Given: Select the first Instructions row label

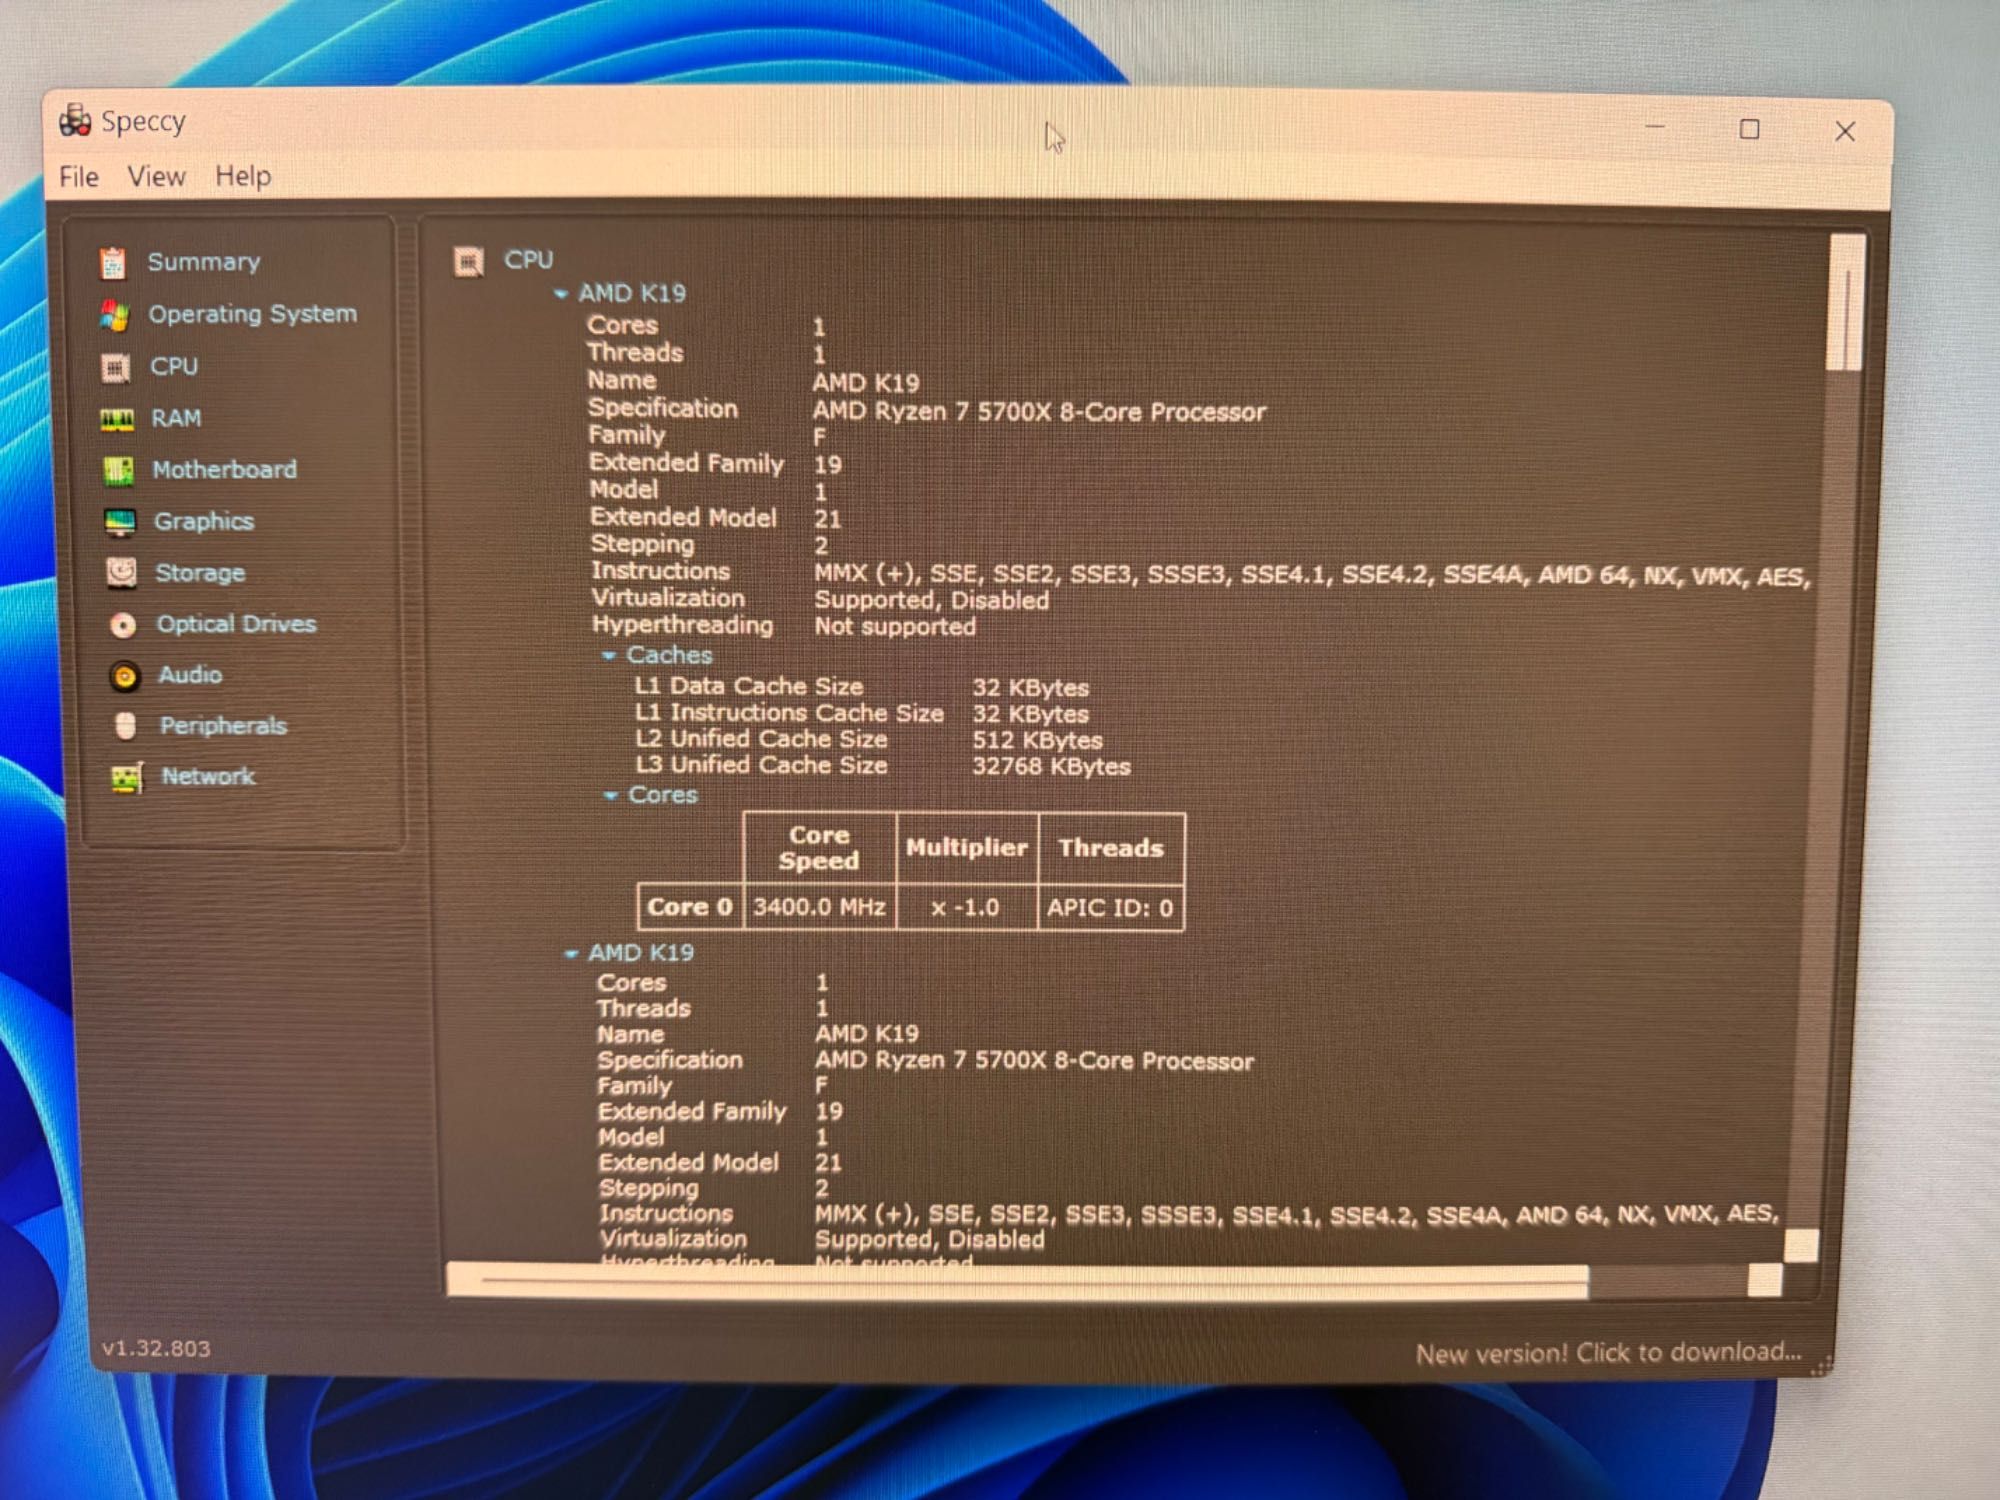Looking at the screenshot, I should point(660,571).
